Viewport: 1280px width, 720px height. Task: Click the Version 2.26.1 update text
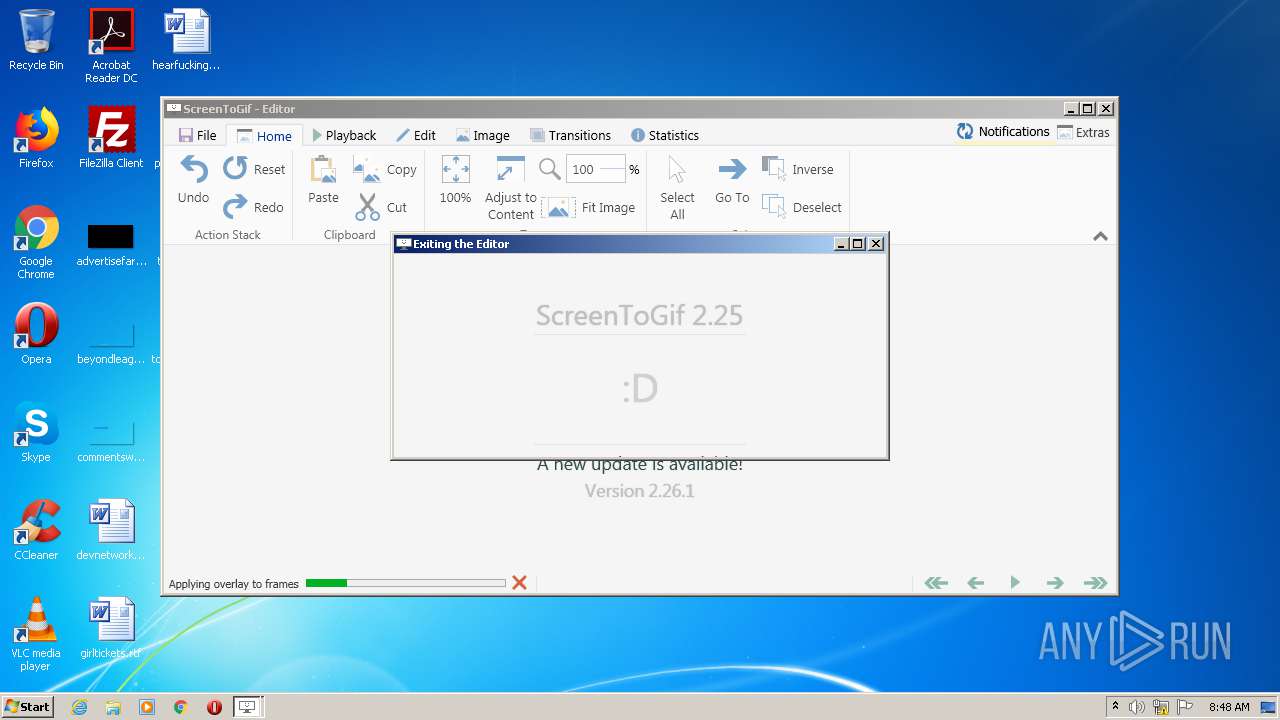pos(640,491)
